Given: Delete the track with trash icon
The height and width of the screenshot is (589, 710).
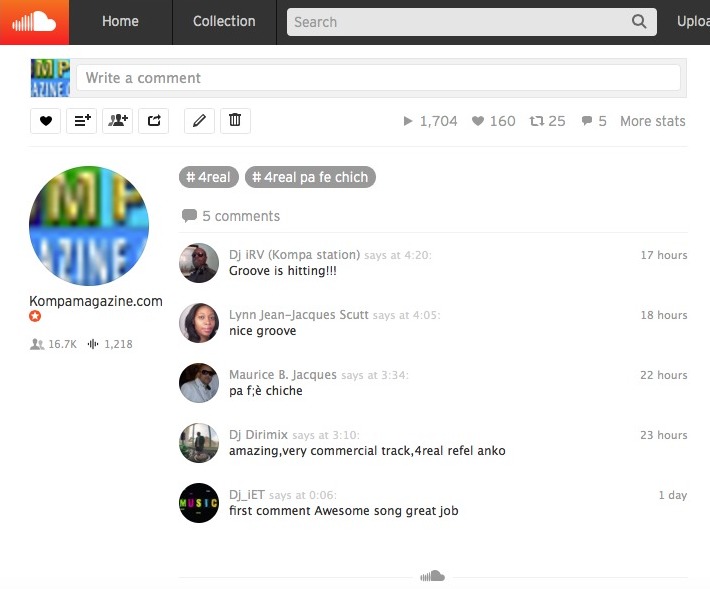Looking at the screenshot, I should [235, 121].
